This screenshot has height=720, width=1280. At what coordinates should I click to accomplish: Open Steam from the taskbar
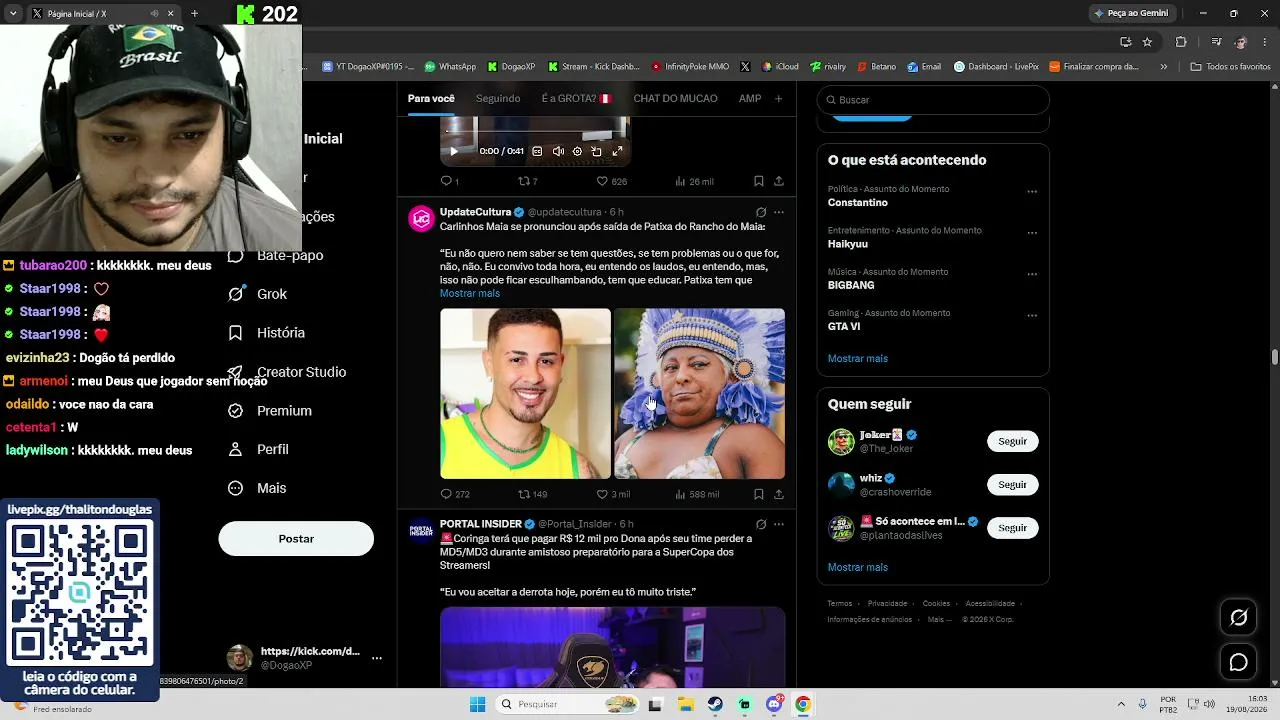pos(715,704)
